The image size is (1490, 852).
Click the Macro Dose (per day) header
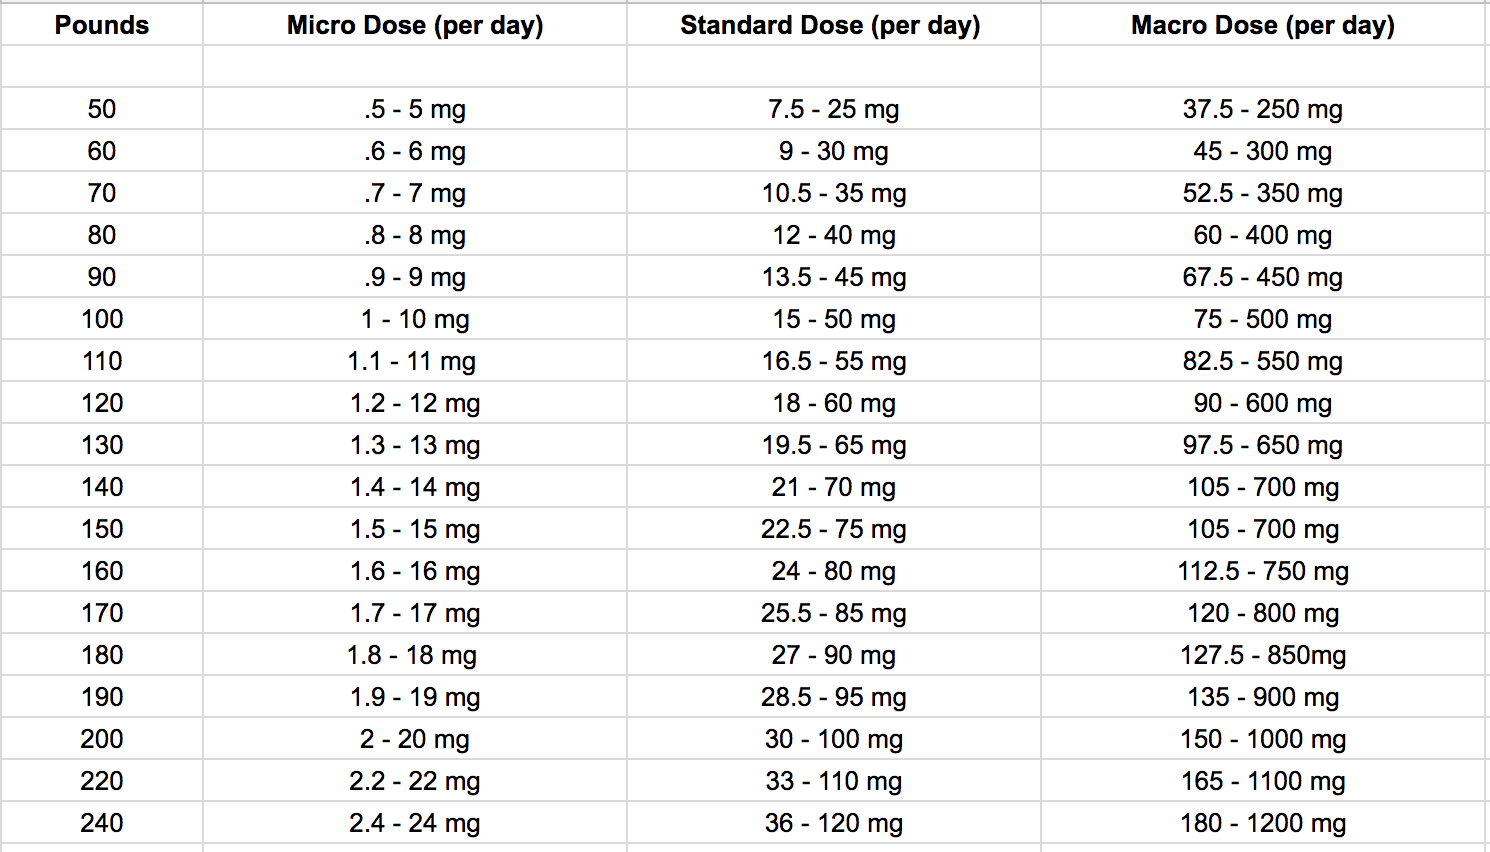(1263, 25)
